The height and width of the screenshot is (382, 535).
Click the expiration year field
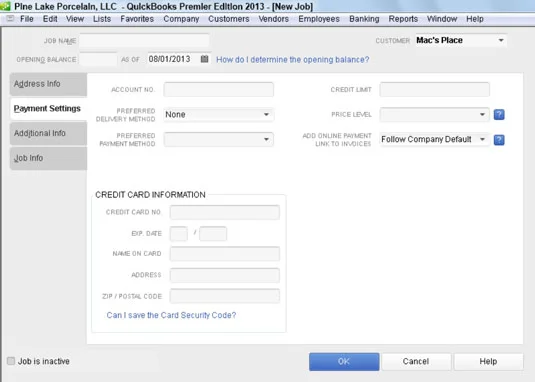click(x=213, y=234)
